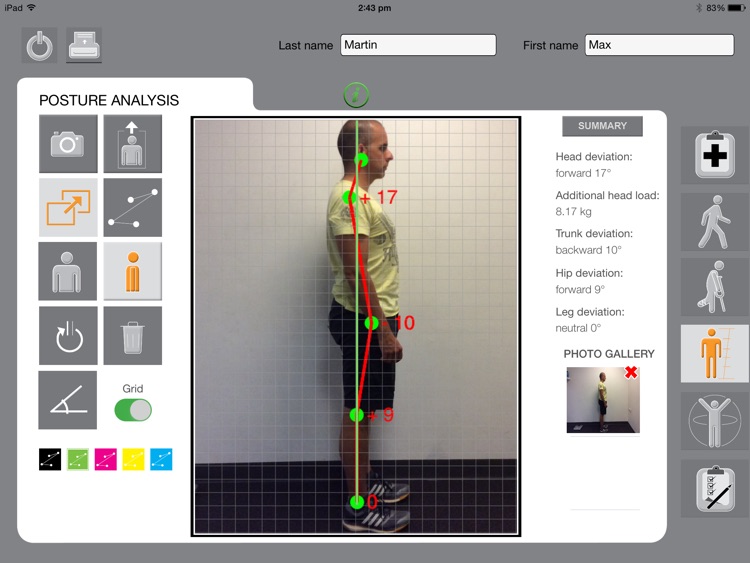Click the trash bin delete icon

click(x=132, y=336)
